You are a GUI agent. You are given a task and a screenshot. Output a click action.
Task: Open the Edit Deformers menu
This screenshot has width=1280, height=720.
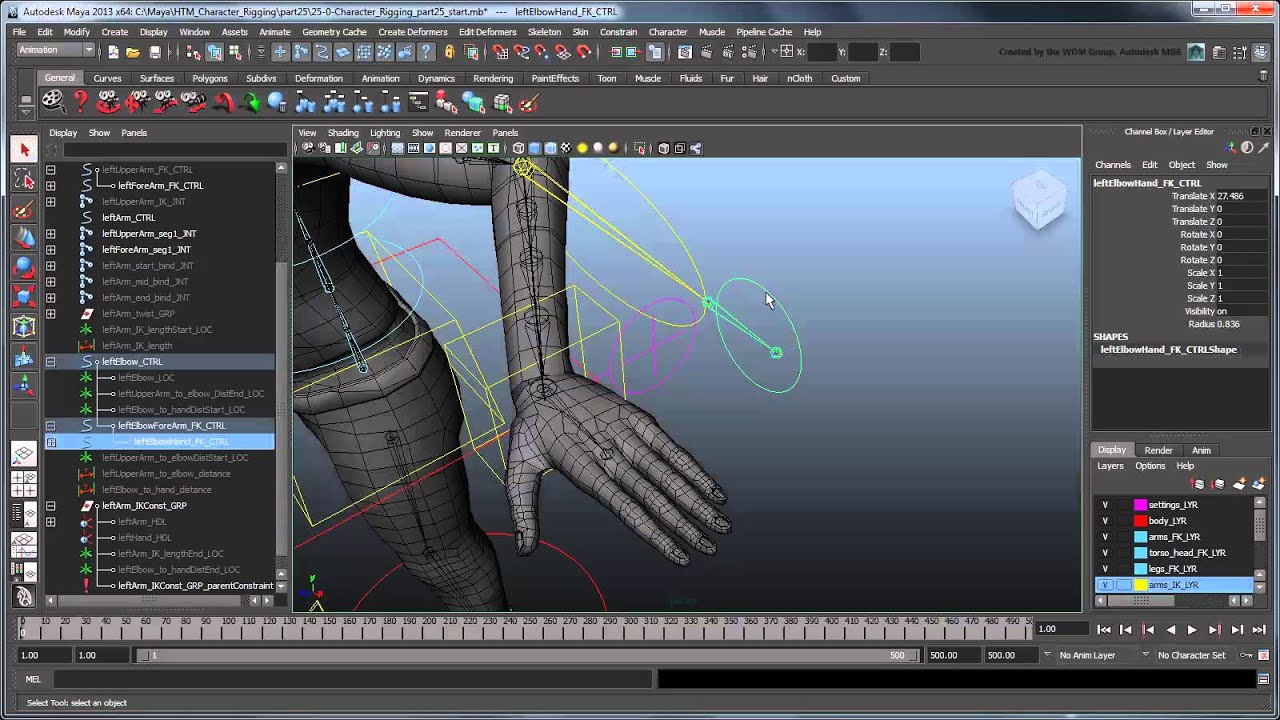[488, 32]
